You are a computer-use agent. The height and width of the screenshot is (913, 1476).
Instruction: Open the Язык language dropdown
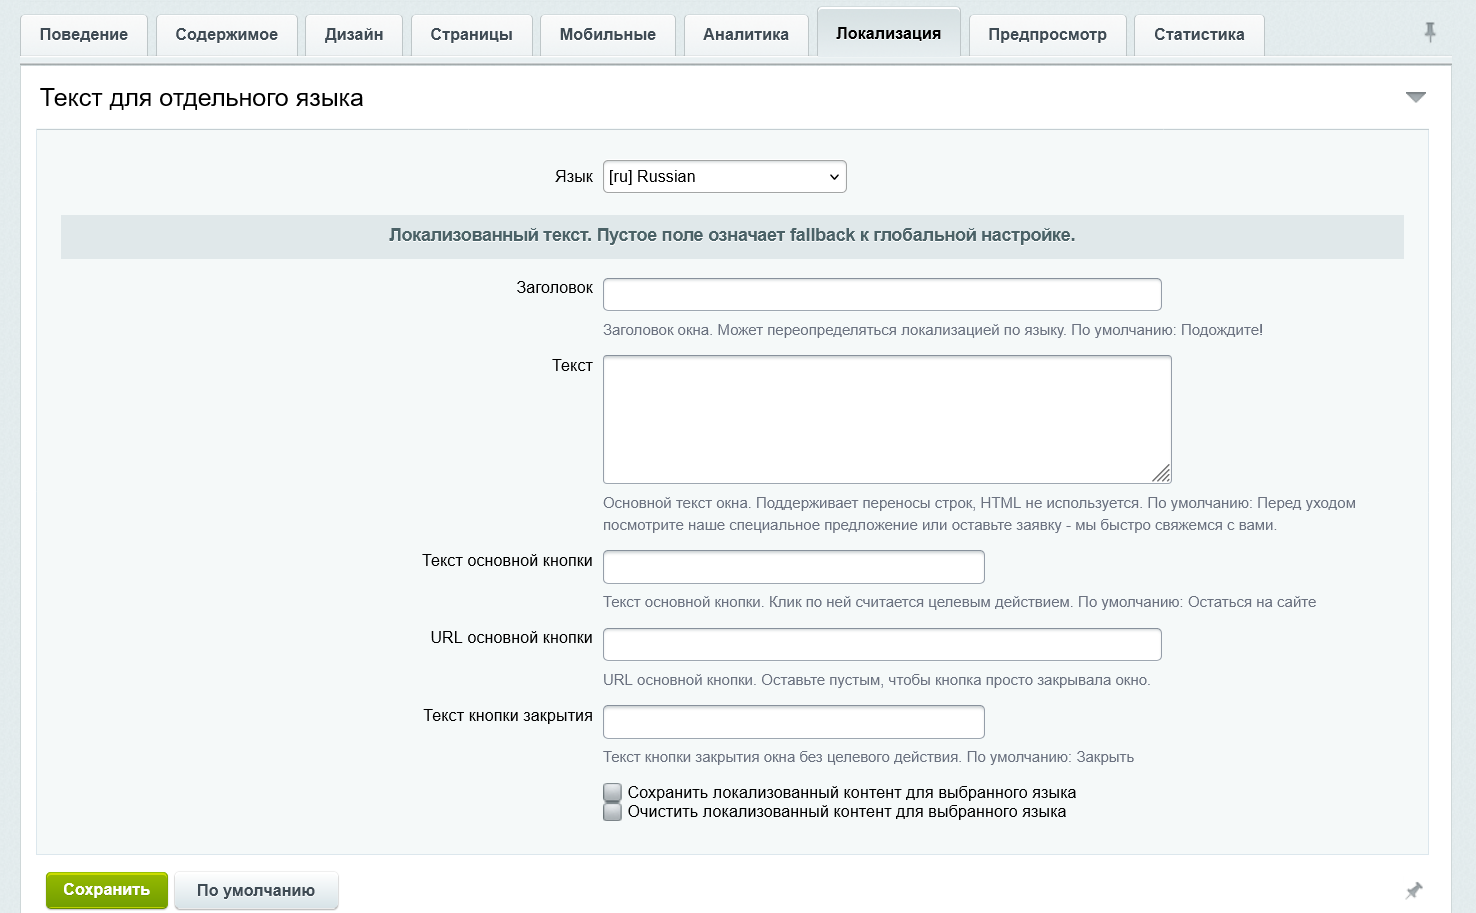coord(725,177)
